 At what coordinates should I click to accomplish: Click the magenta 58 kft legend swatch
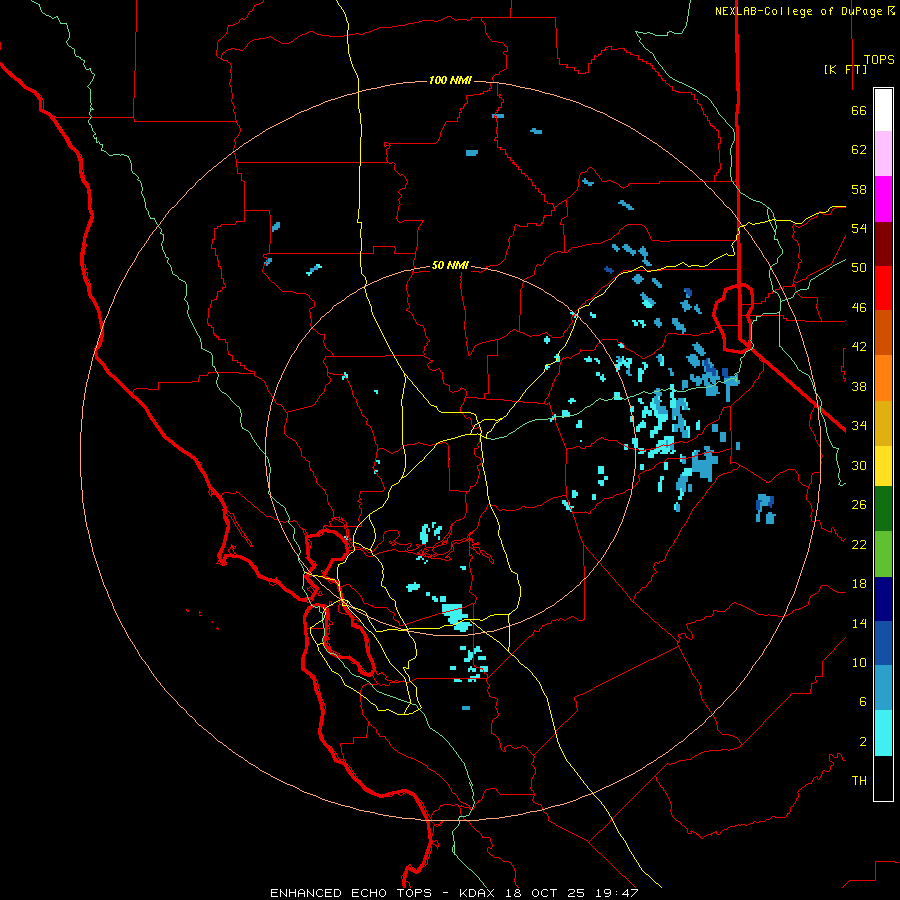pos(883,199)
